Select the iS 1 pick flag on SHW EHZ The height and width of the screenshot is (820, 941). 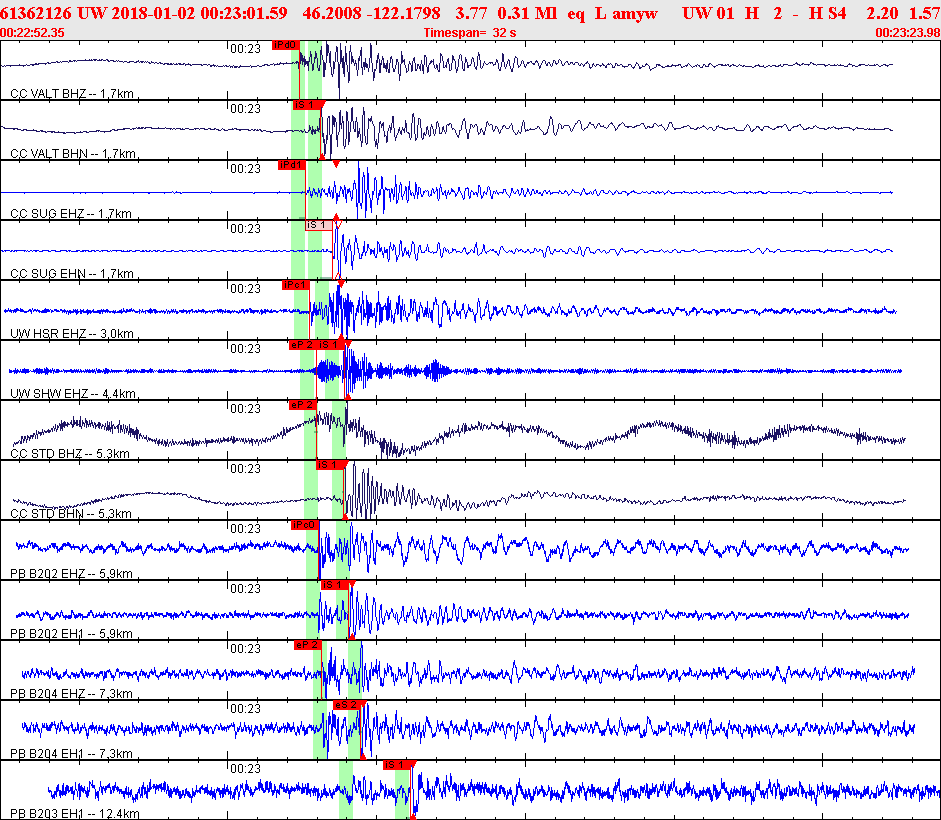330,345
